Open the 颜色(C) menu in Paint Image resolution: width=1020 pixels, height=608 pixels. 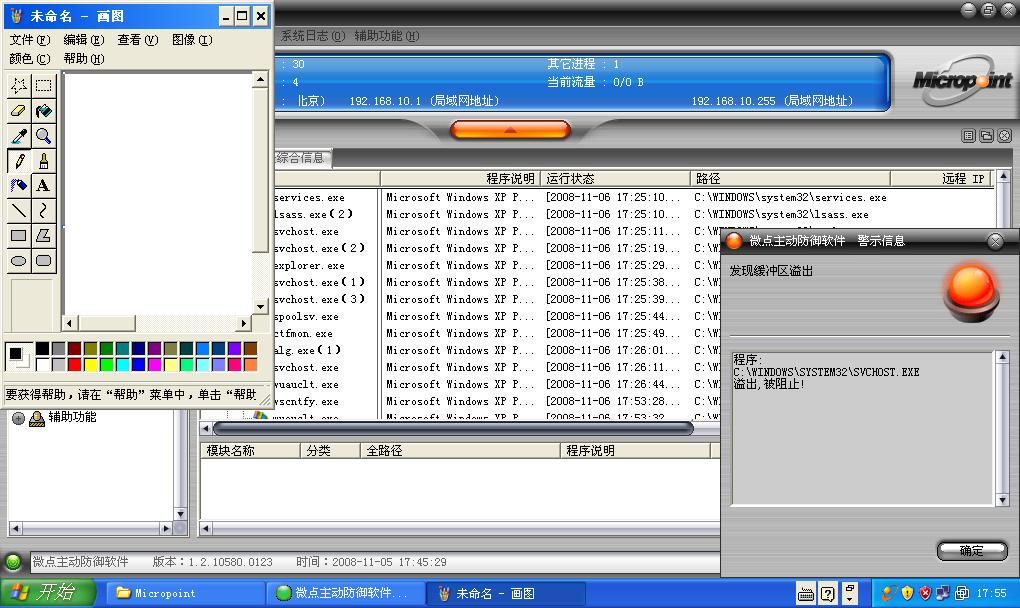coord(30,59)
